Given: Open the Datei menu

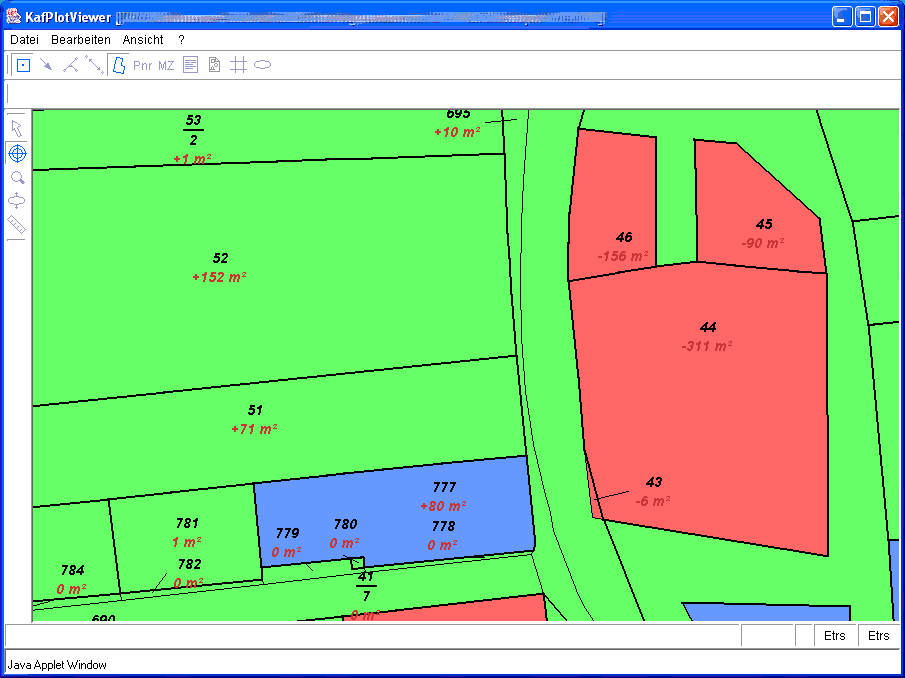Looking at the screenshot, I should click(25, 40).
